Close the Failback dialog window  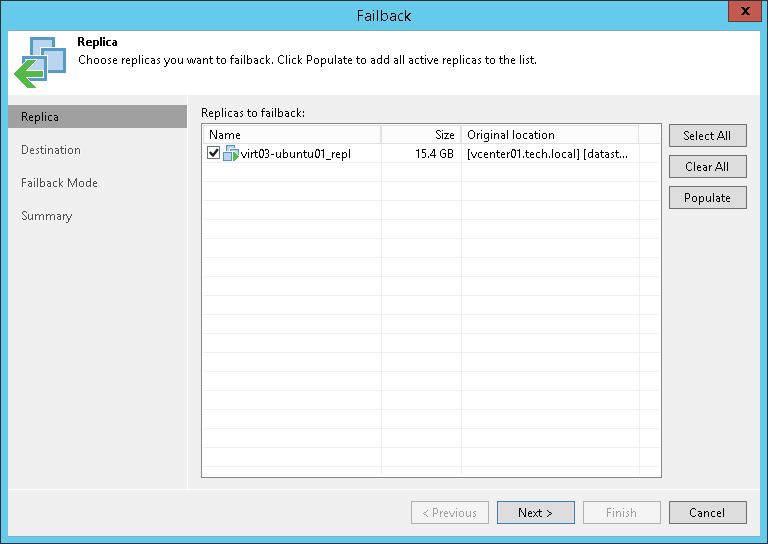[x=743, y=14]
